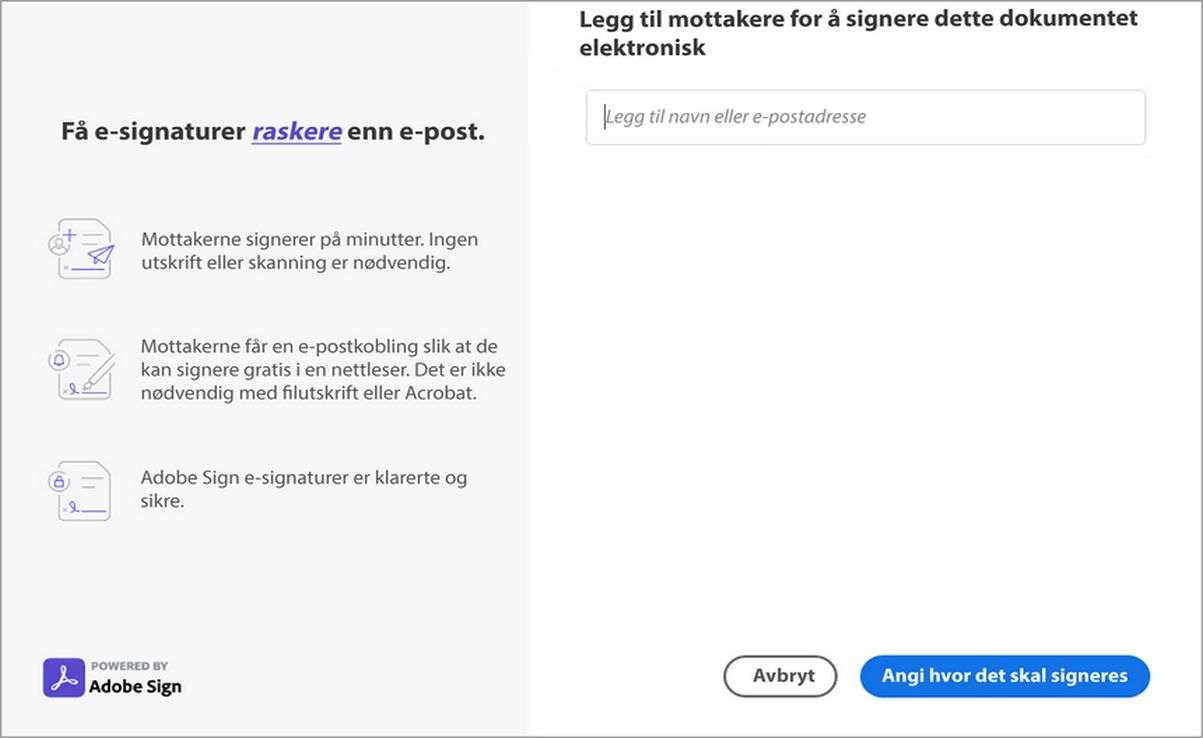Click the signing-on-minutes illustration icon

[83, 248]
